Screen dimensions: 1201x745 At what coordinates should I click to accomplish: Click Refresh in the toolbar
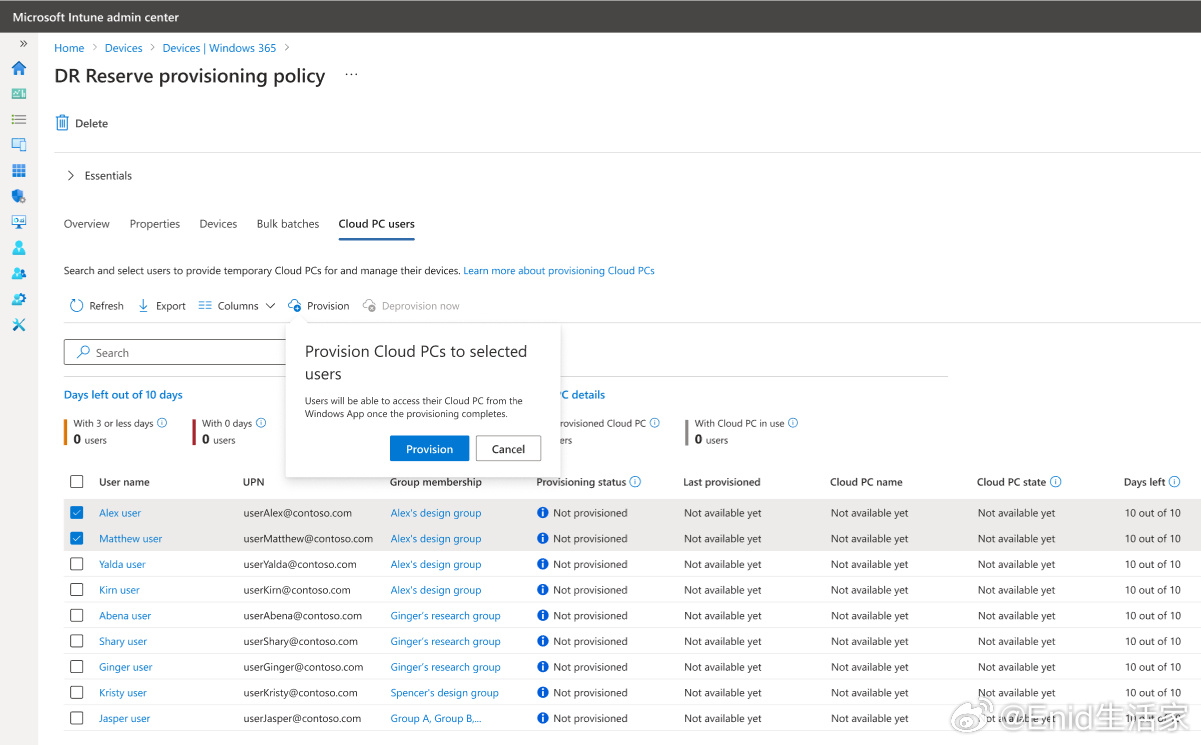pyautogui.click(x=96, y=306)
